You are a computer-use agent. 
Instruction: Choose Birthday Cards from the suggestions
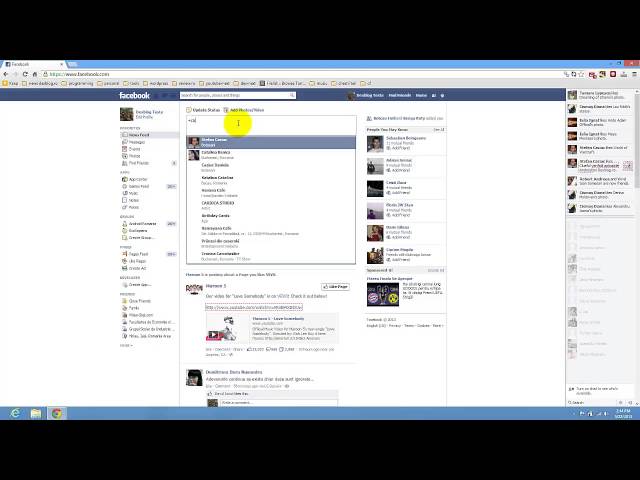[x=271, y=218]
